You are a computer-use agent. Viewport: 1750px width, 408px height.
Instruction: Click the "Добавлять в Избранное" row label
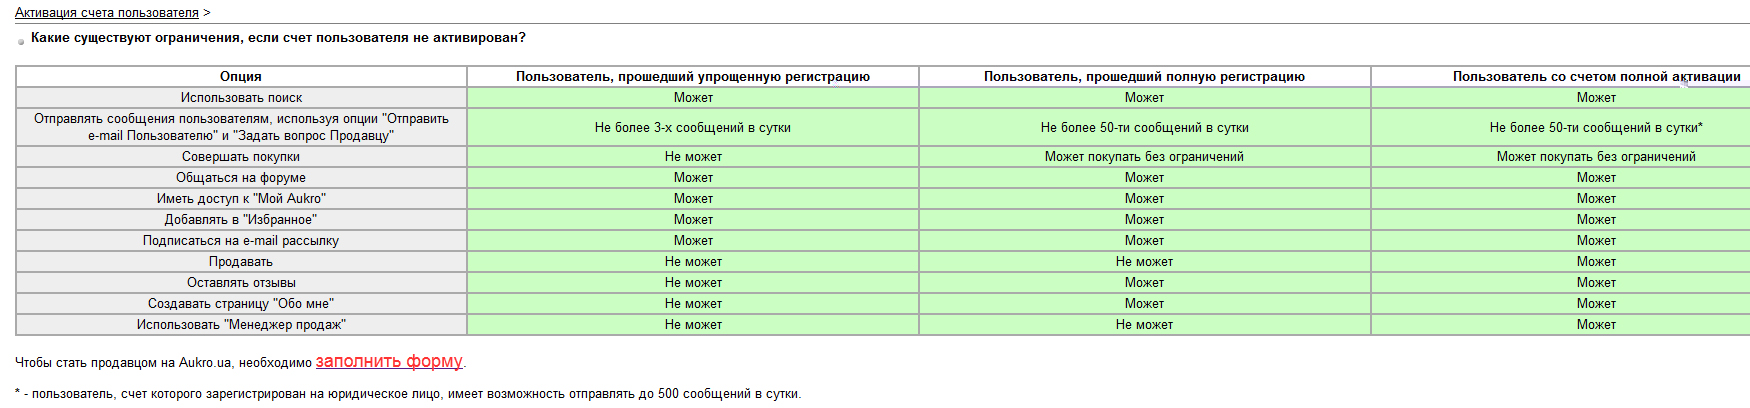(x=241, y=220)
